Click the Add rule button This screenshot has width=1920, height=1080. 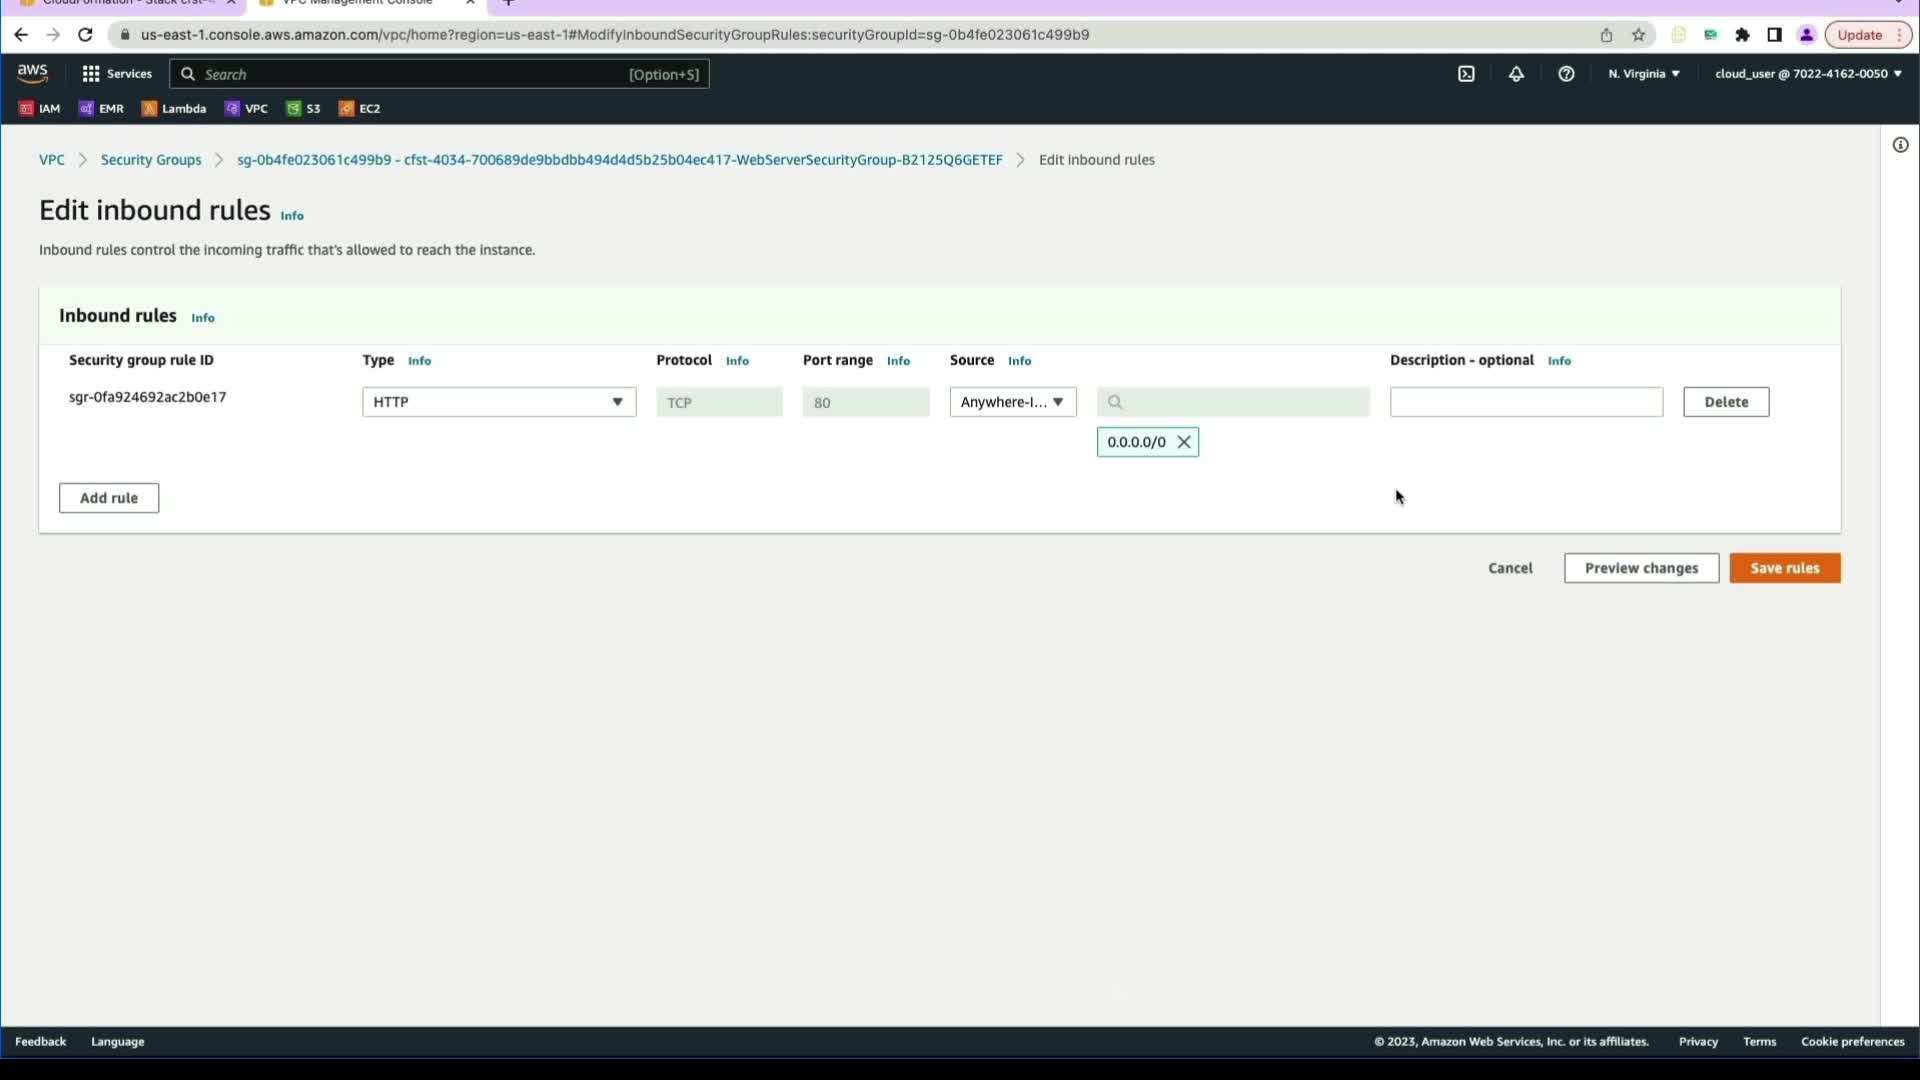[x=109, y=498]
